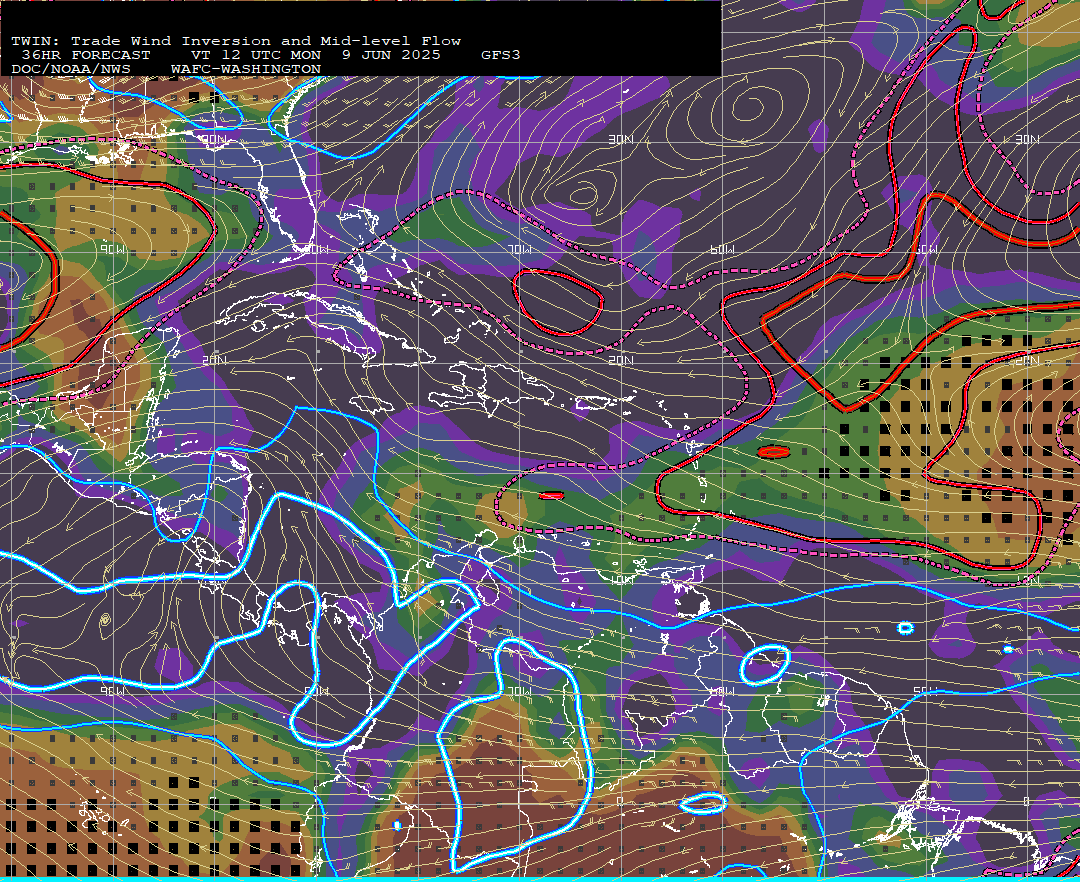This screenshot has height=882, width=1080.
Task: Click the small red ellipse in the Caribbean Sea
Action: point(551,495)
